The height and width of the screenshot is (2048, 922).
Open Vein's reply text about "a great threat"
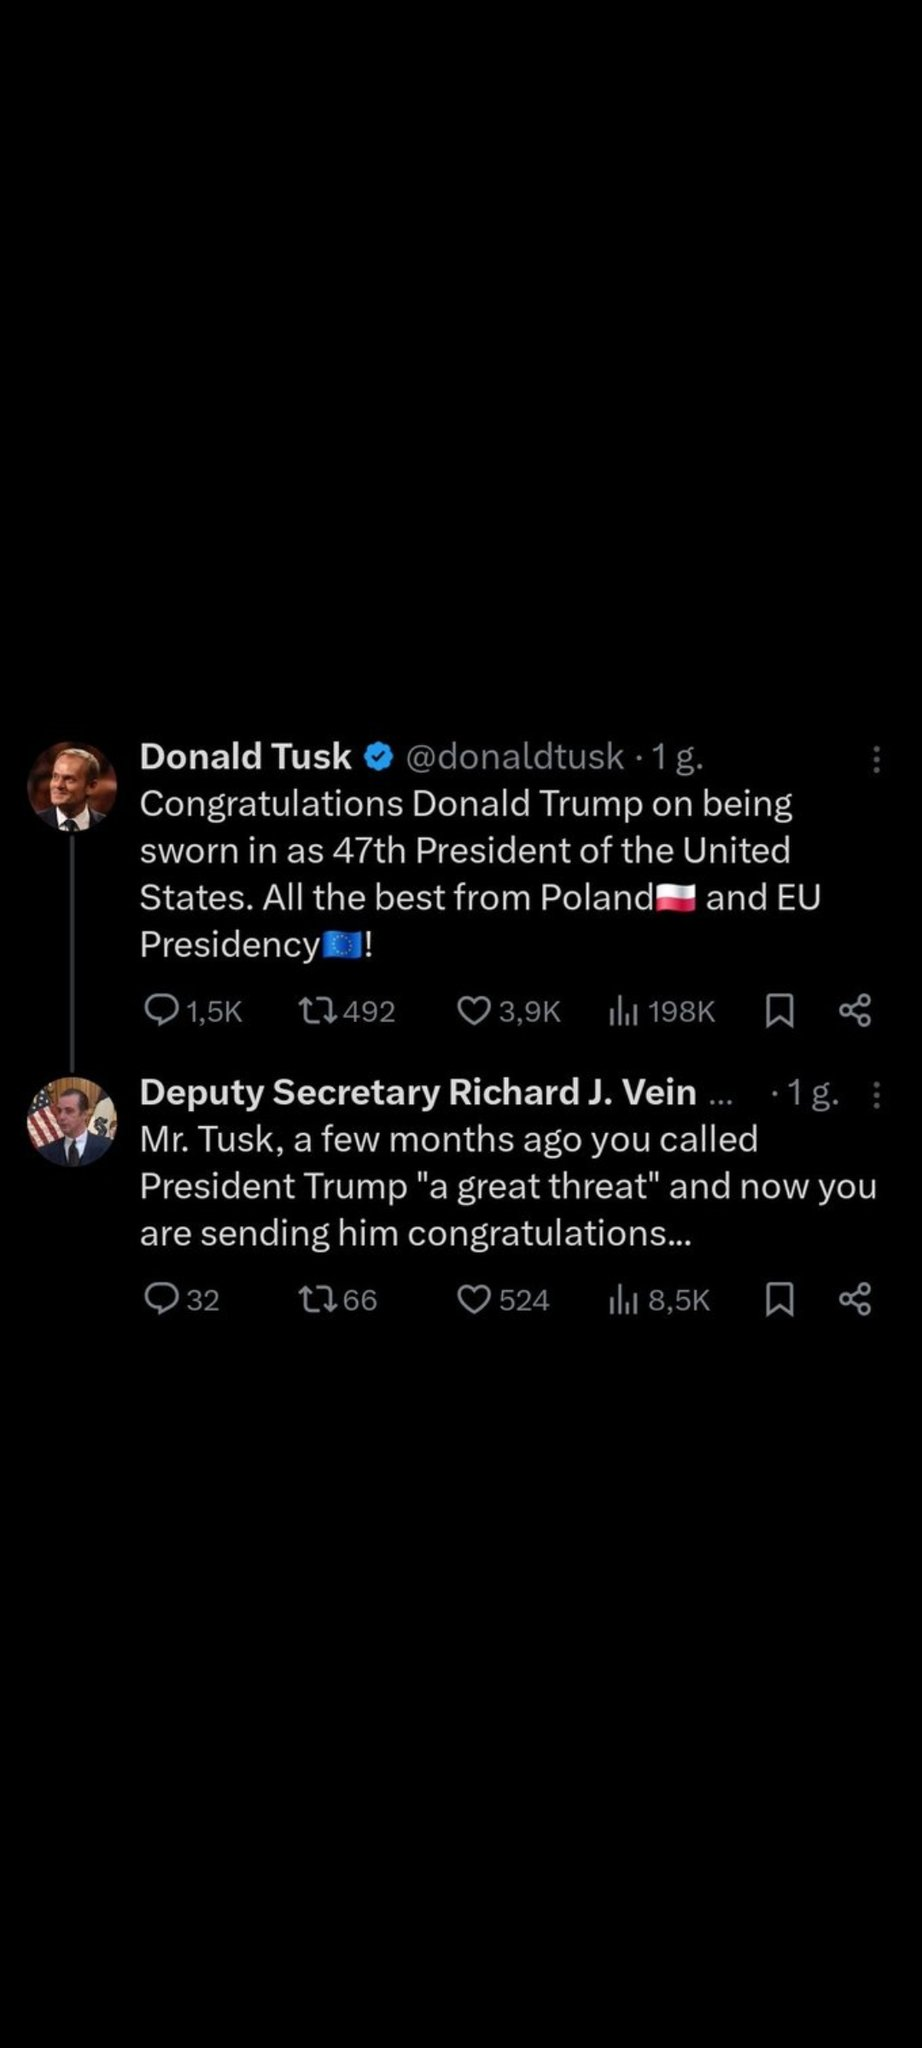point(508,1186)
